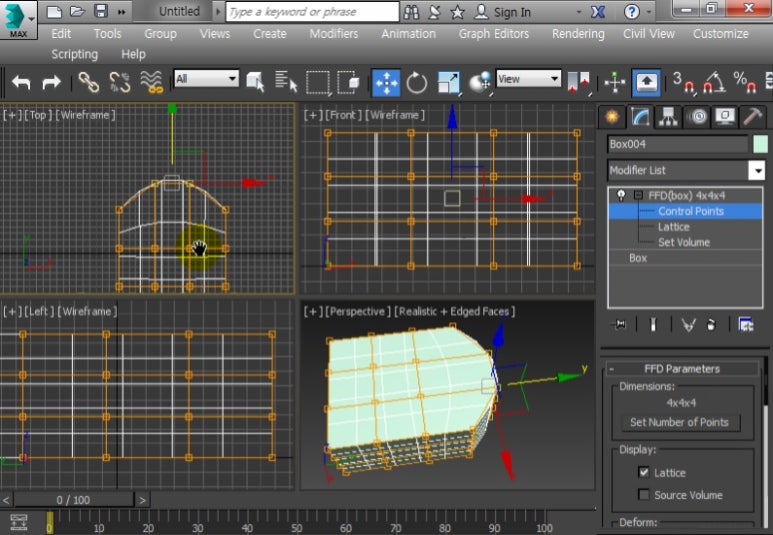Open the Display command panel tab
The height and width of the screenshot is (535, 773).
pyautogui.click(x=725, y=117)
